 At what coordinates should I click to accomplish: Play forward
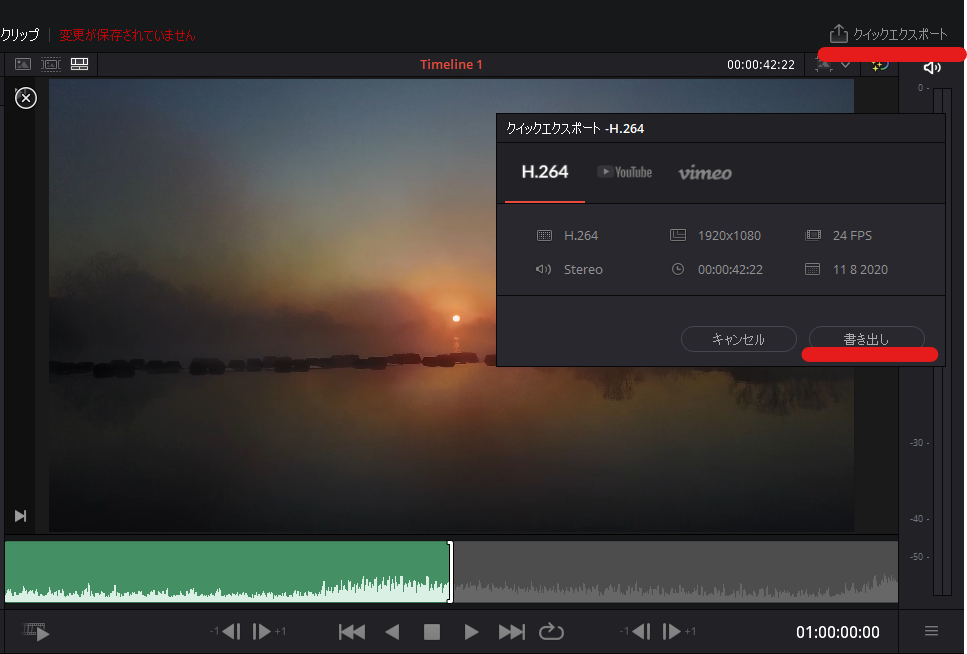pyautogui.click(x=471, y=632)
